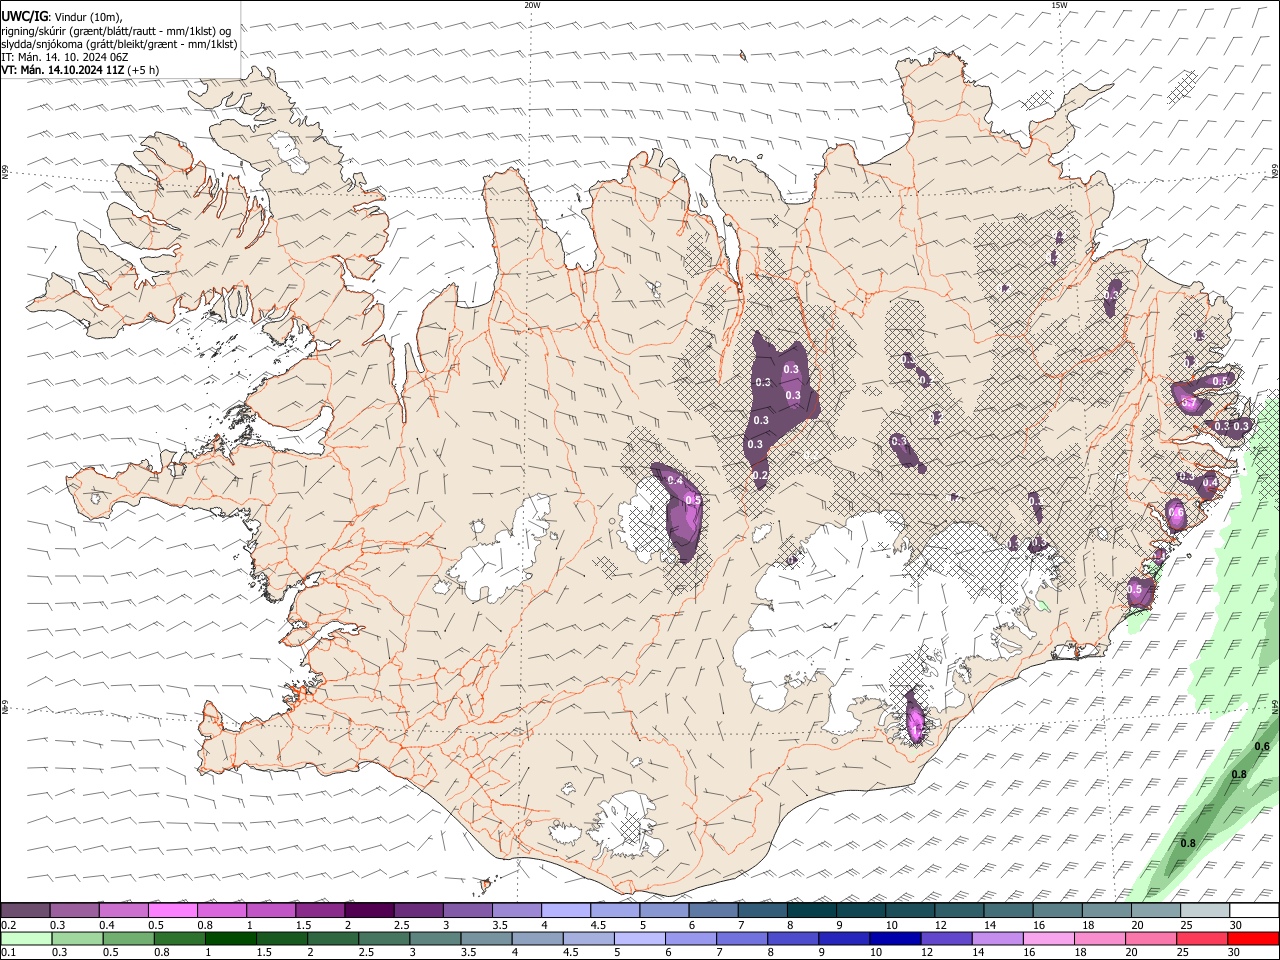Click the '15W' longitude label
1280x960 pixels.
[x=1059, y=5]
